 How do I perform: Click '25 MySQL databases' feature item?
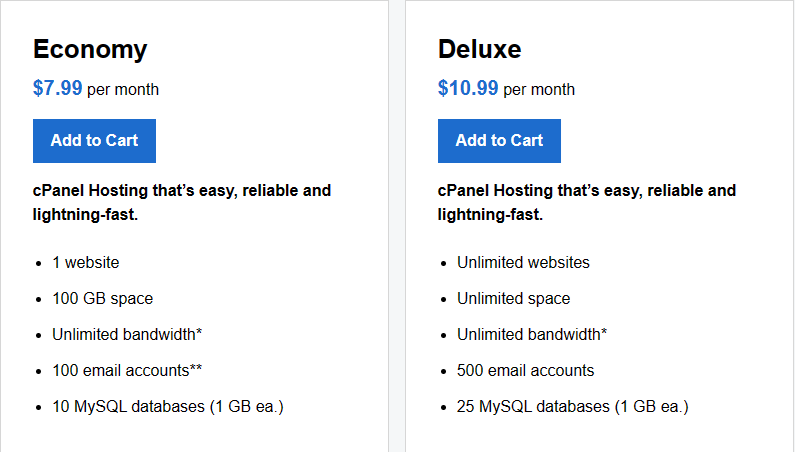click(x=572, y=407)
